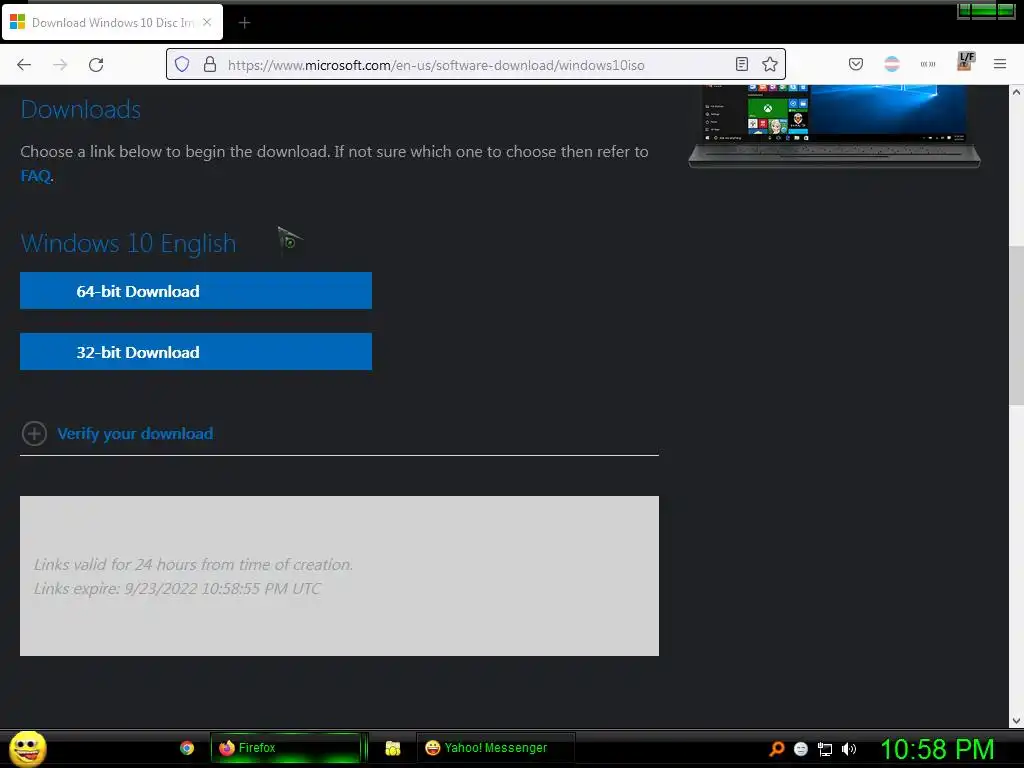This screenshot has height=768, width=1024.
Task: Open network connection tray icon
Action: (825, 749)
